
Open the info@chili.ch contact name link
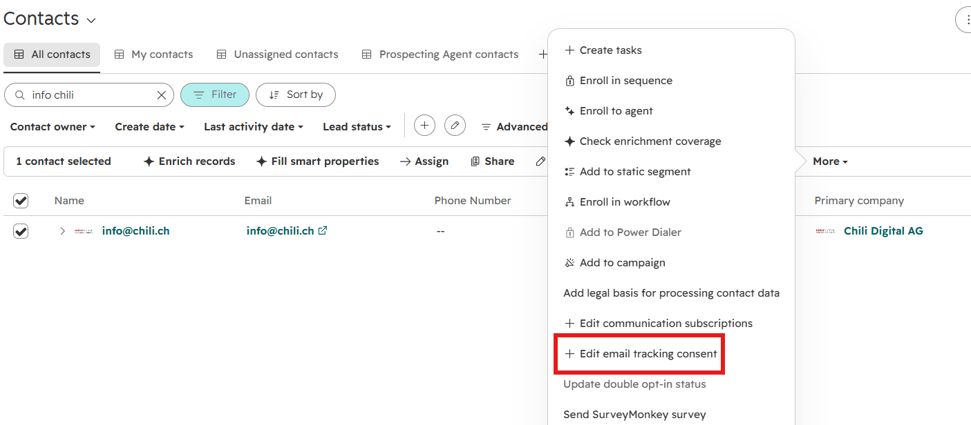click(x=136, y=231)
